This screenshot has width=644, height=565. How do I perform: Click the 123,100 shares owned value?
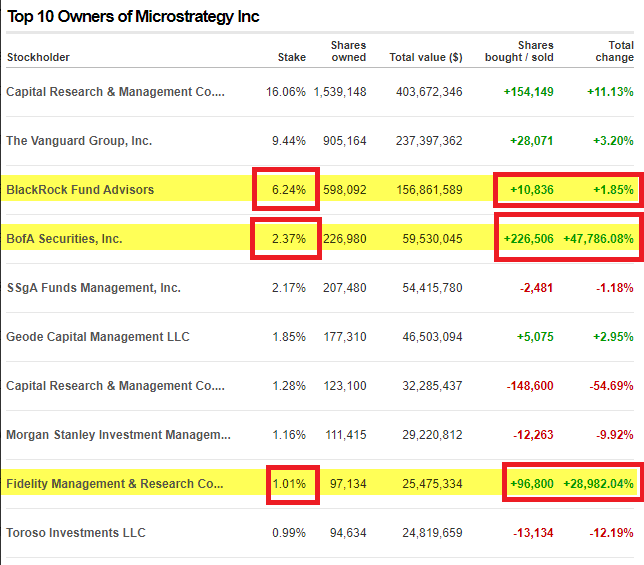point(345,386)
